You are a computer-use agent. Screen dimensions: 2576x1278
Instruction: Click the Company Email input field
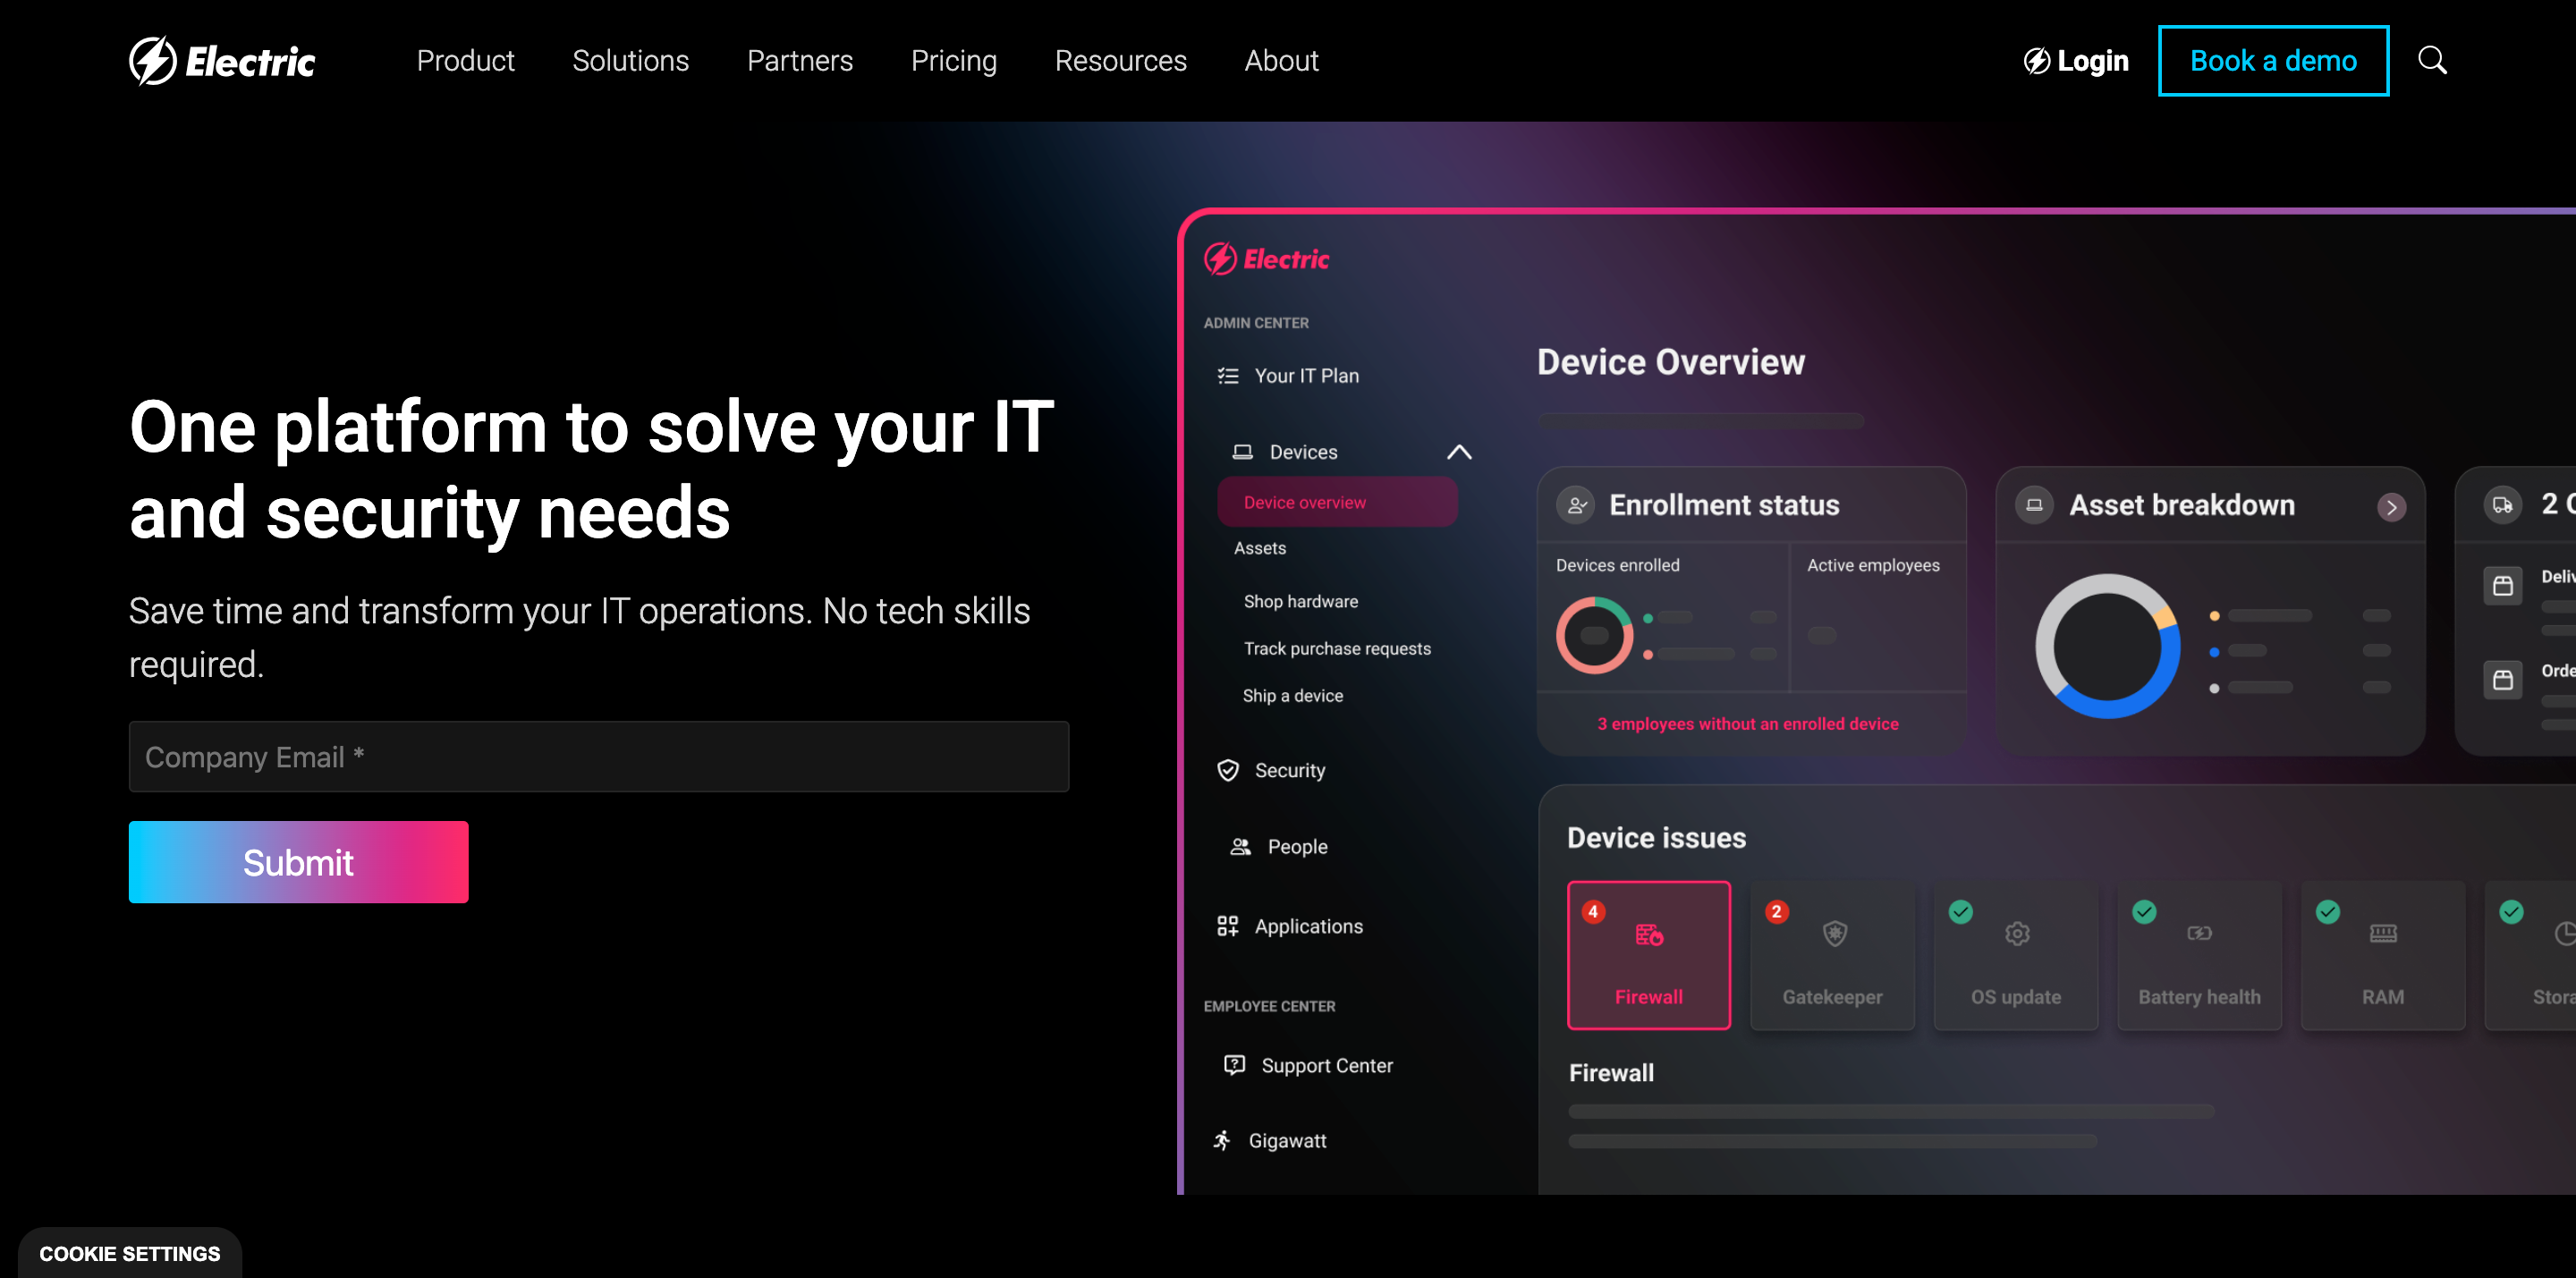pyautogui.click(x=598, y=757)
